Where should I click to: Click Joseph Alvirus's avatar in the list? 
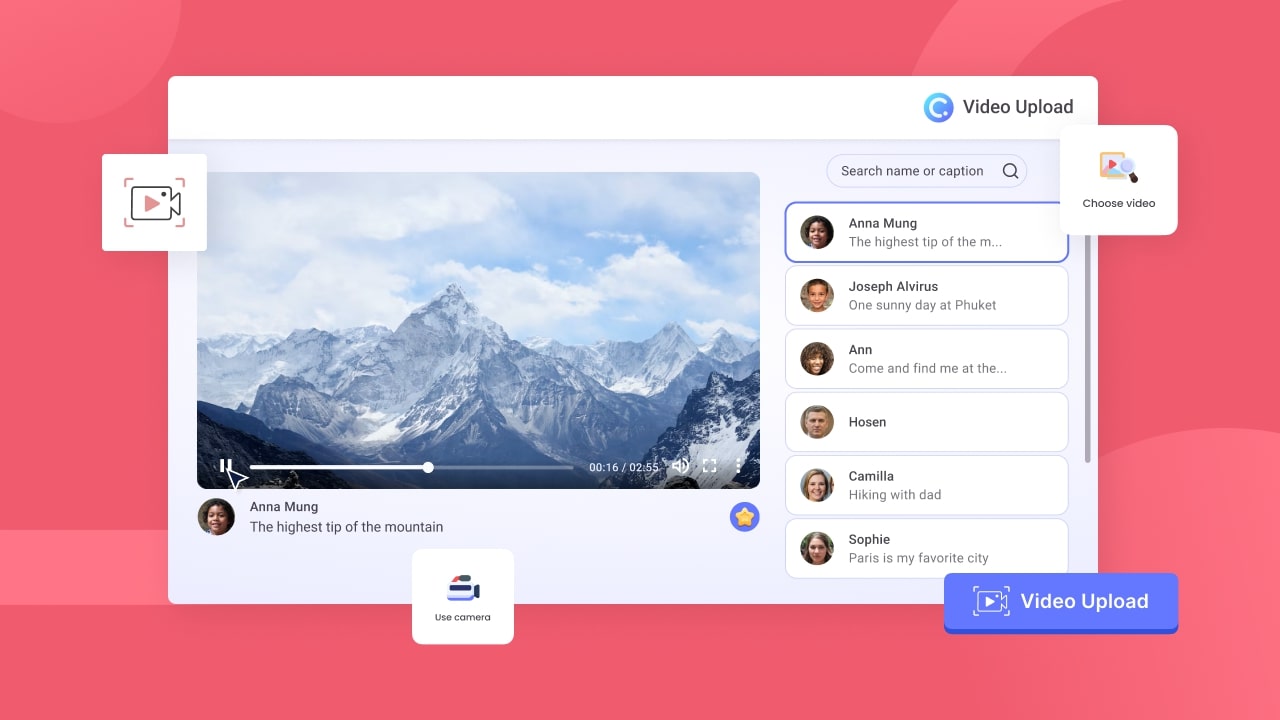coord(817,295)
